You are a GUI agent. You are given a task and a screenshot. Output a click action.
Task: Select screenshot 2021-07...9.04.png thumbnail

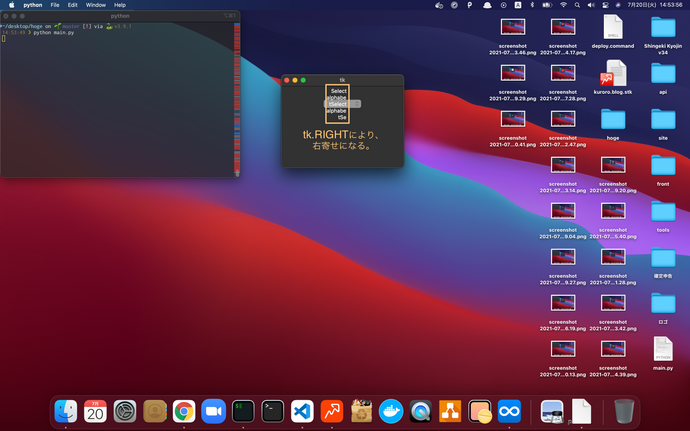(563, 211)
